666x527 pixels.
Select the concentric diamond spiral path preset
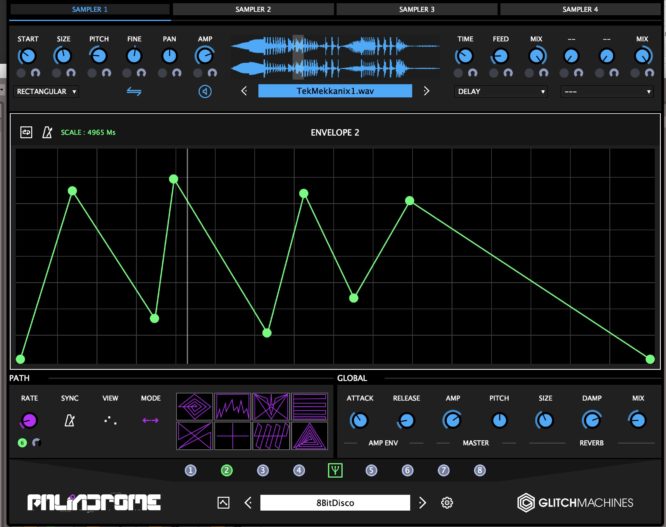coord(195,407)
